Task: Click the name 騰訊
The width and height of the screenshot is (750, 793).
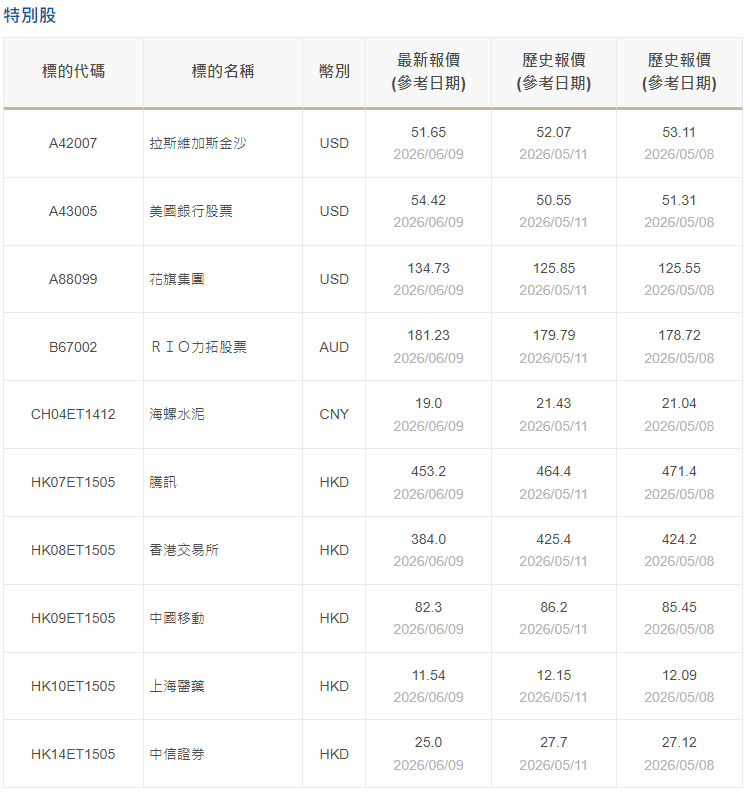Action: point(163,482)
